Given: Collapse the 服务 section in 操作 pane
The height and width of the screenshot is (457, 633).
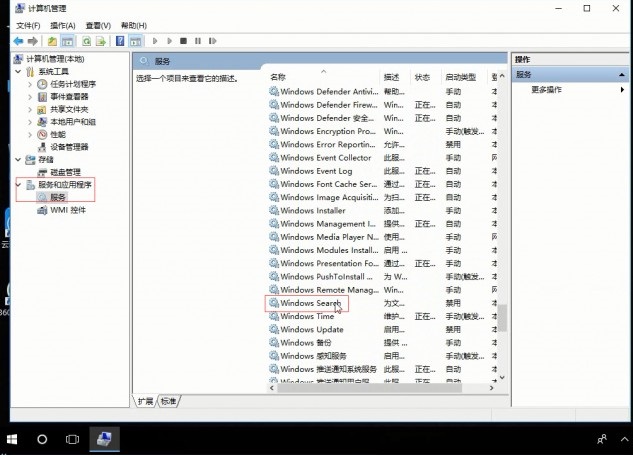Looking at the screenshot, I should 622,75.
